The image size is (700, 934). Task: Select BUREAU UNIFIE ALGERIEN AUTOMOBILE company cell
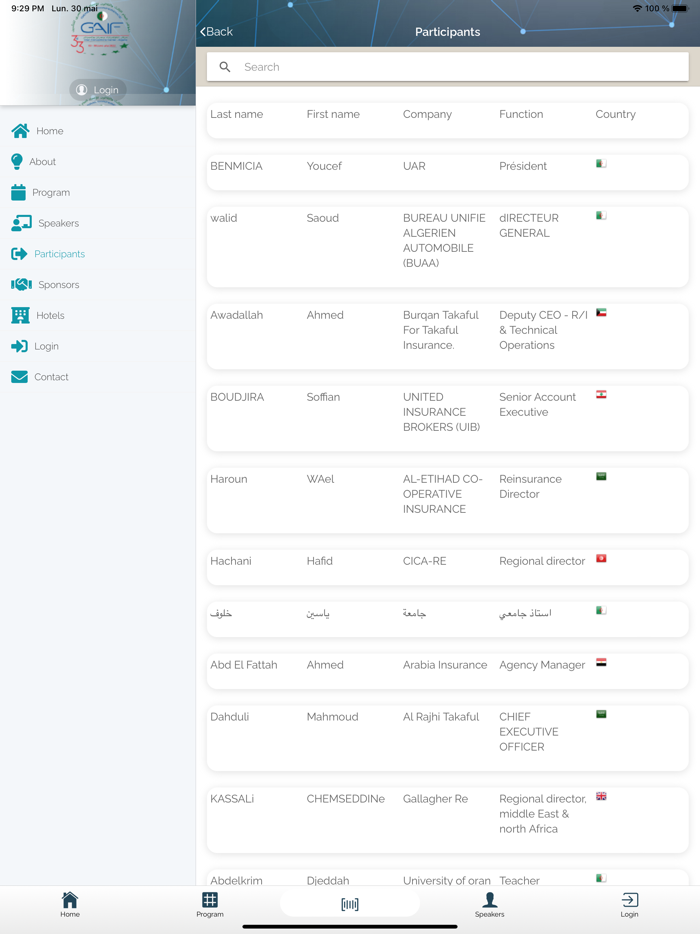[444, 240]
